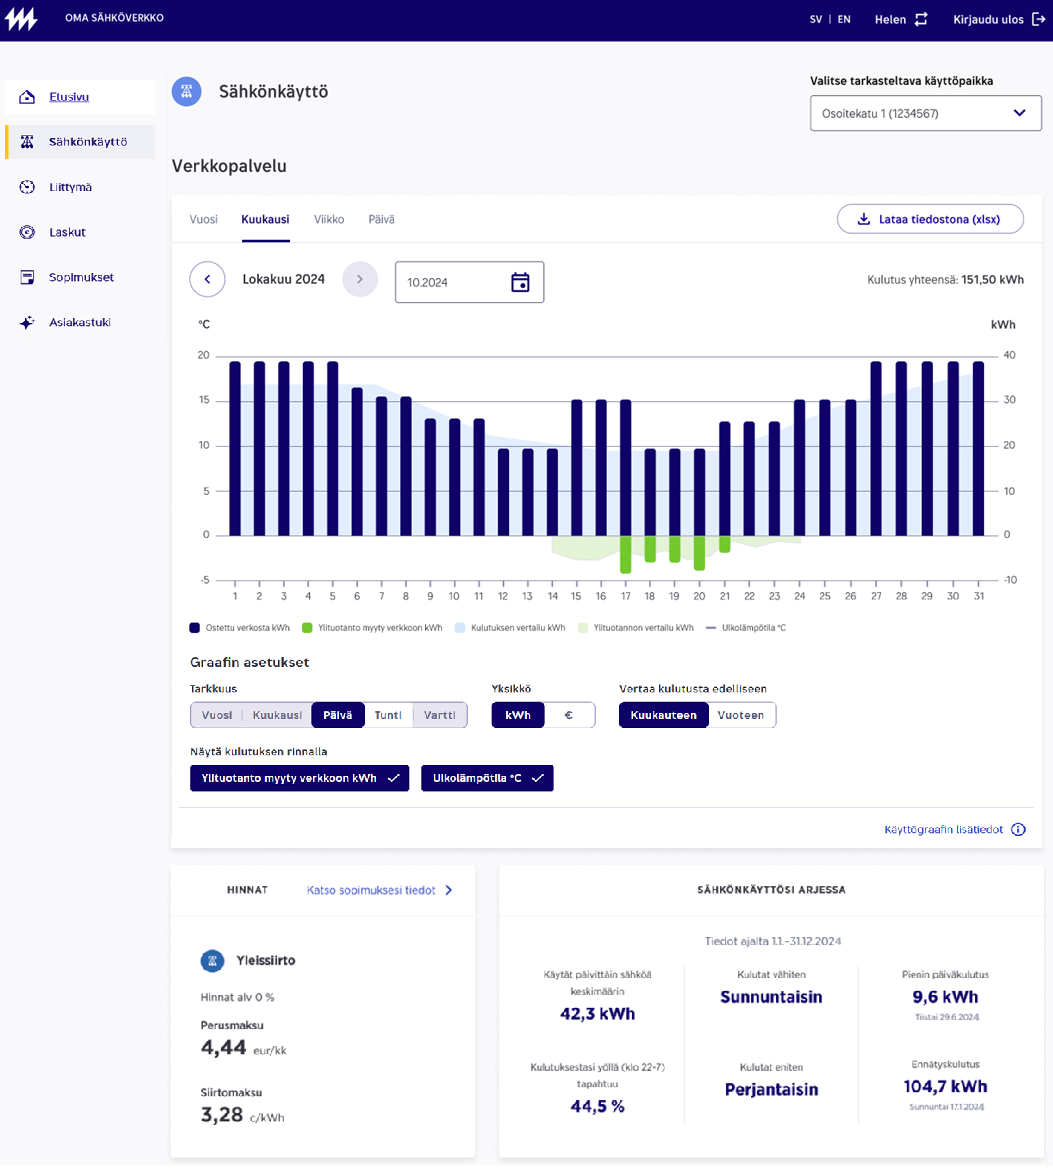Toggle Ulkolämpötila °C display off
Screen dimensions: 1053x1168
[x=487, y=778]
